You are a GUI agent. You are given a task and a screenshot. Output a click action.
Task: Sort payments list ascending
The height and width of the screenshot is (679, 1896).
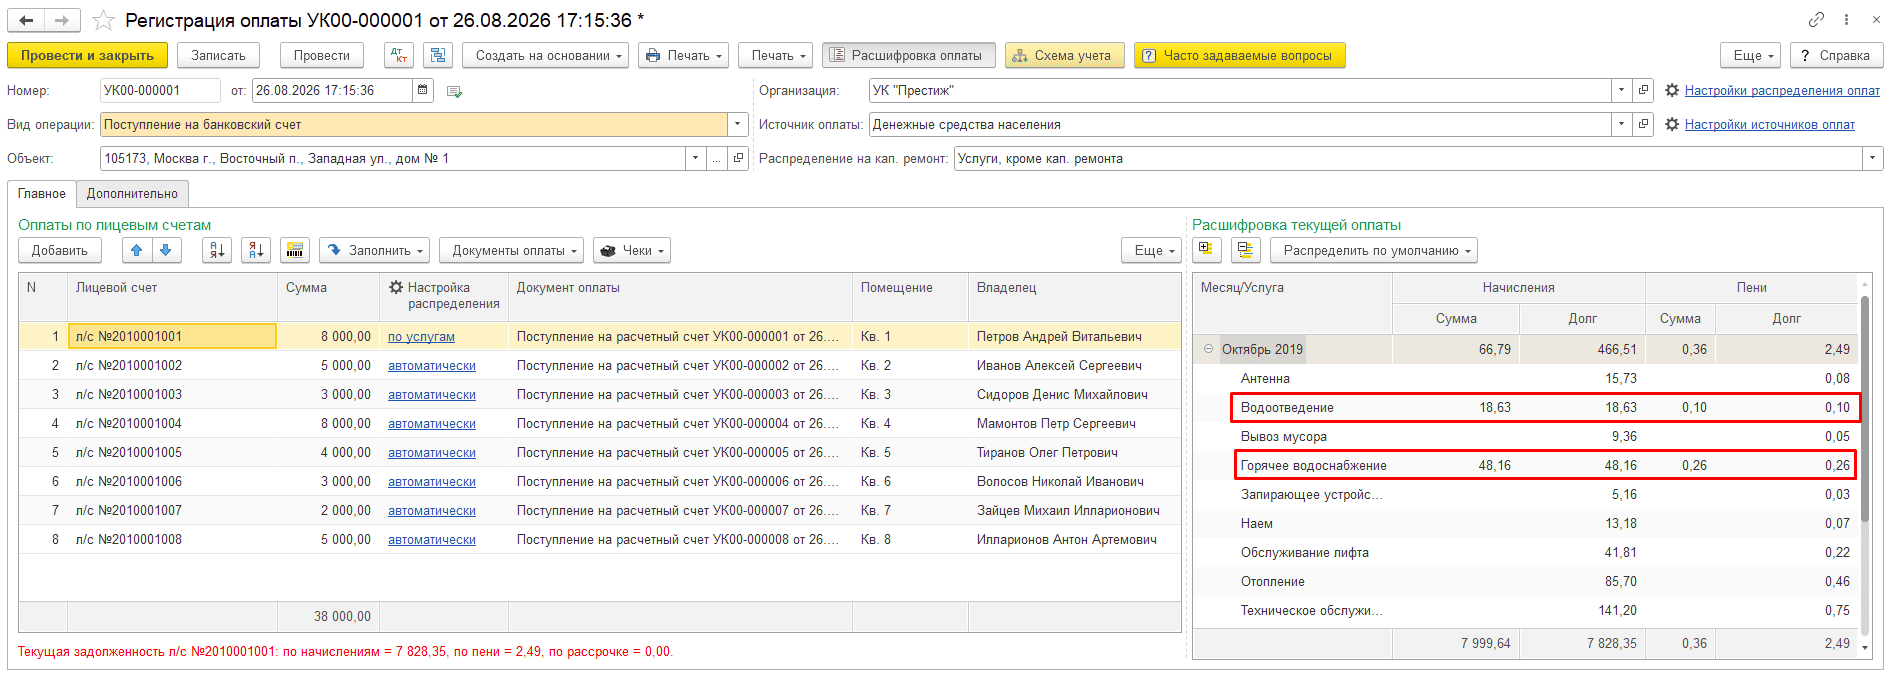pos(216,250)
